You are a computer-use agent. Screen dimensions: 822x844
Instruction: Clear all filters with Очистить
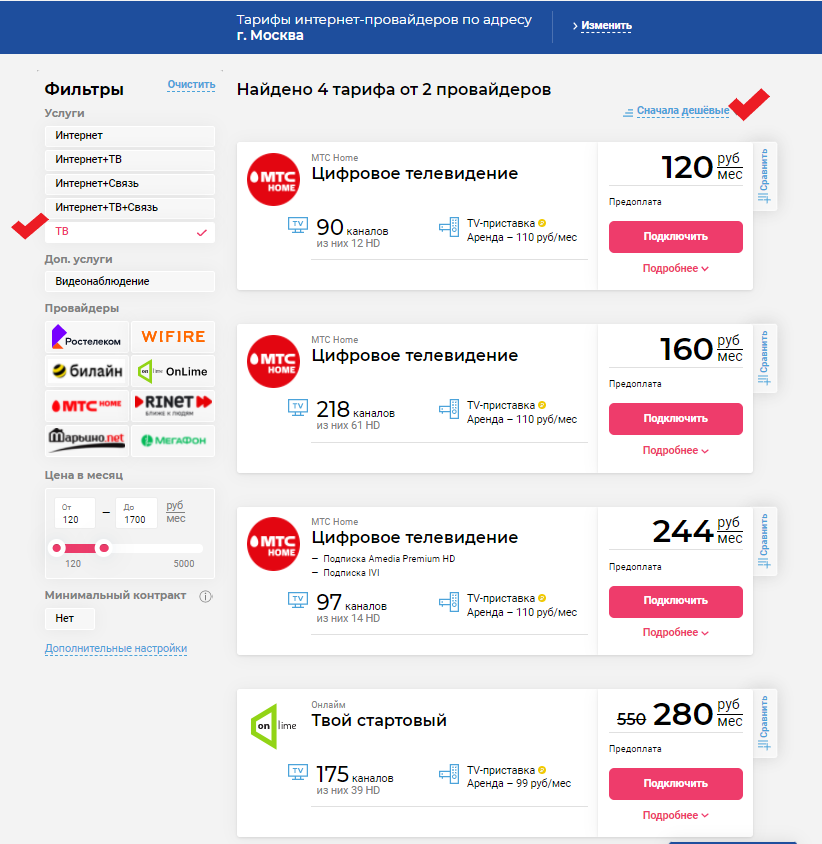tap(191, 85)
